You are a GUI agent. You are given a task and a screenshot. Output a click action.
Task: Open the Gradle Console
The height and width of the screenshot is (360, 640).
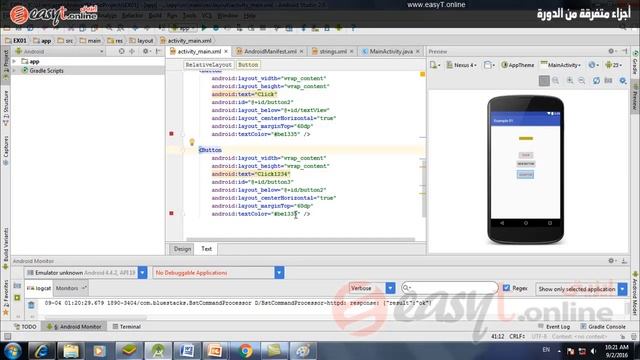[x=603, y=327]
